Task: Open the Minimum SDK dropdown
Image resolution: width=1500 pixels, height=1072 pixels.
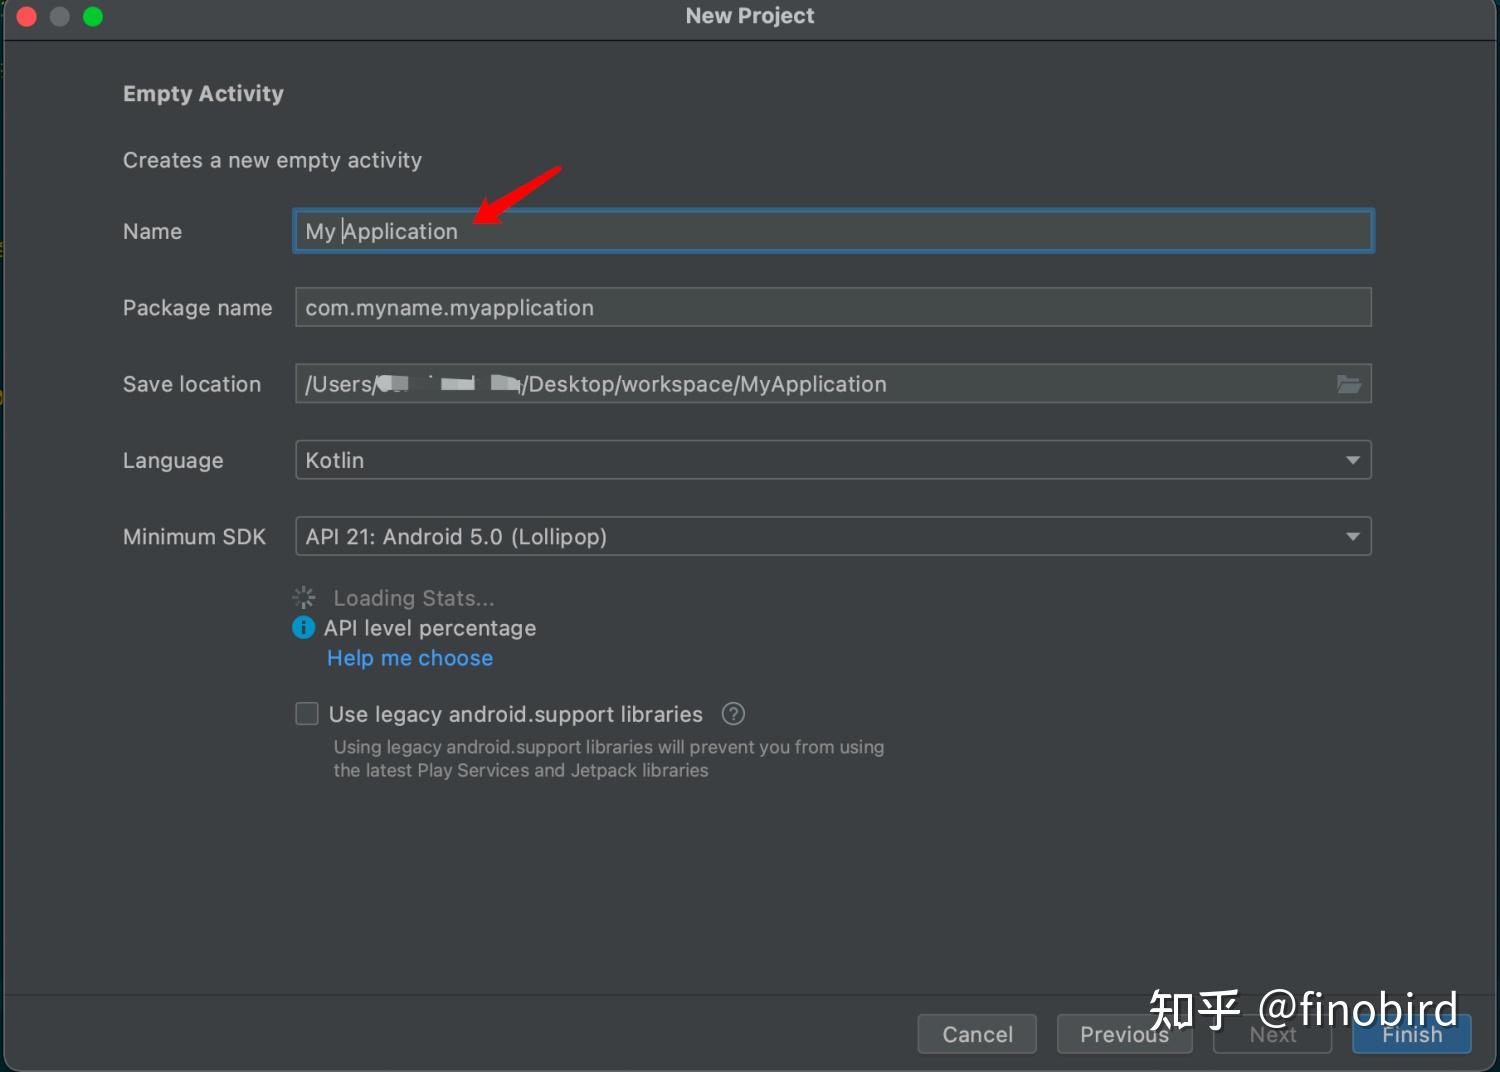Action: pos(833,536)
